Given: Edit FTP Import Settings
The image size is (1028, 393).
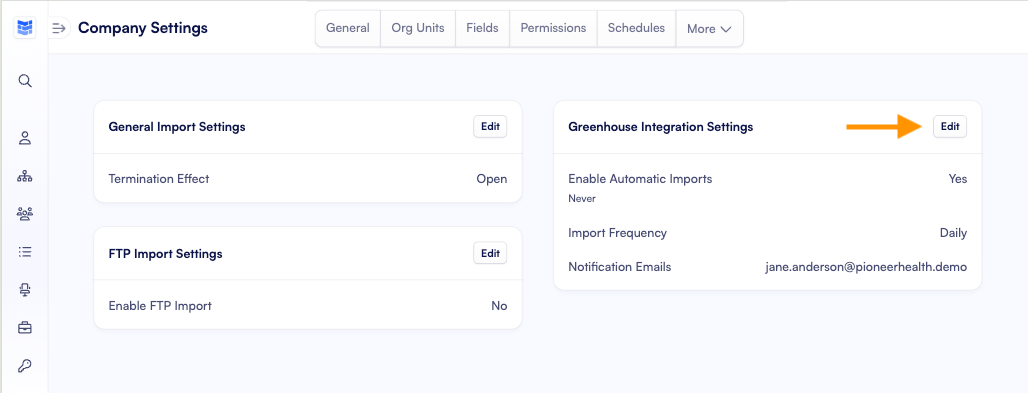Looking at the screenshot, I should coord(490,253).
